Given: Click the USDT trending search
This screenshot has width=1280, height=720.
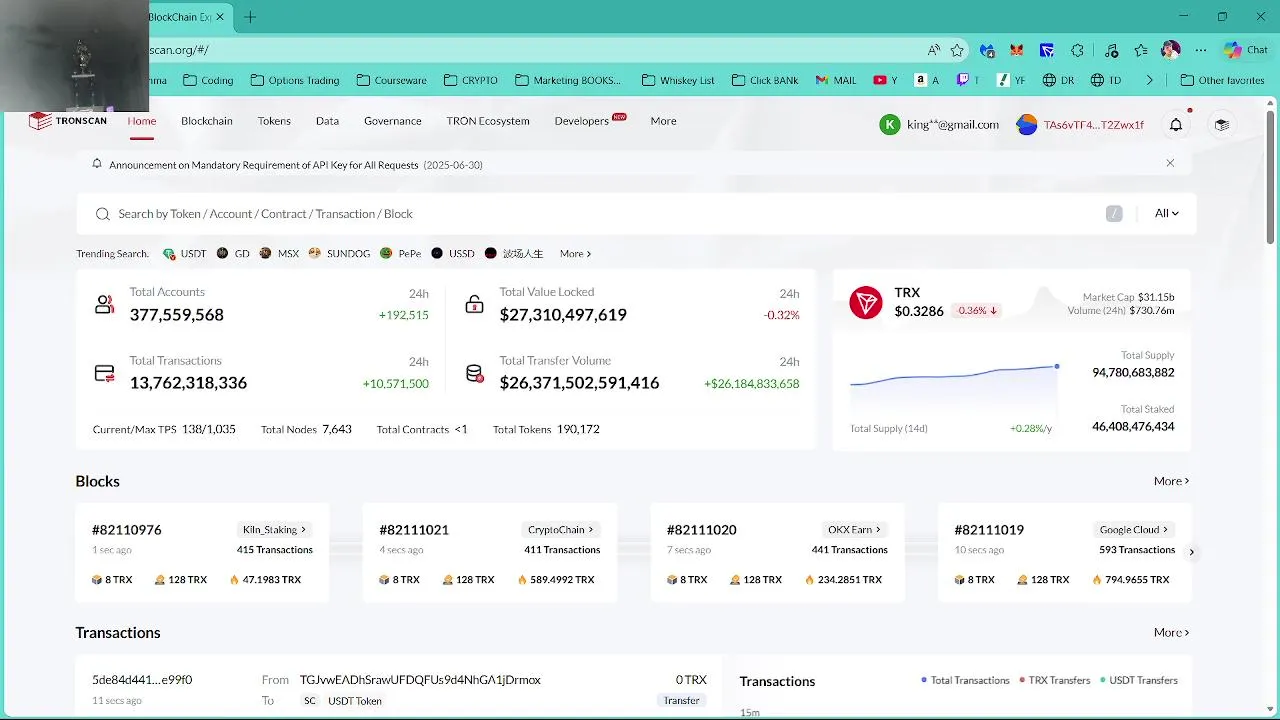Looking at the screenshot, I should [185, 254].
